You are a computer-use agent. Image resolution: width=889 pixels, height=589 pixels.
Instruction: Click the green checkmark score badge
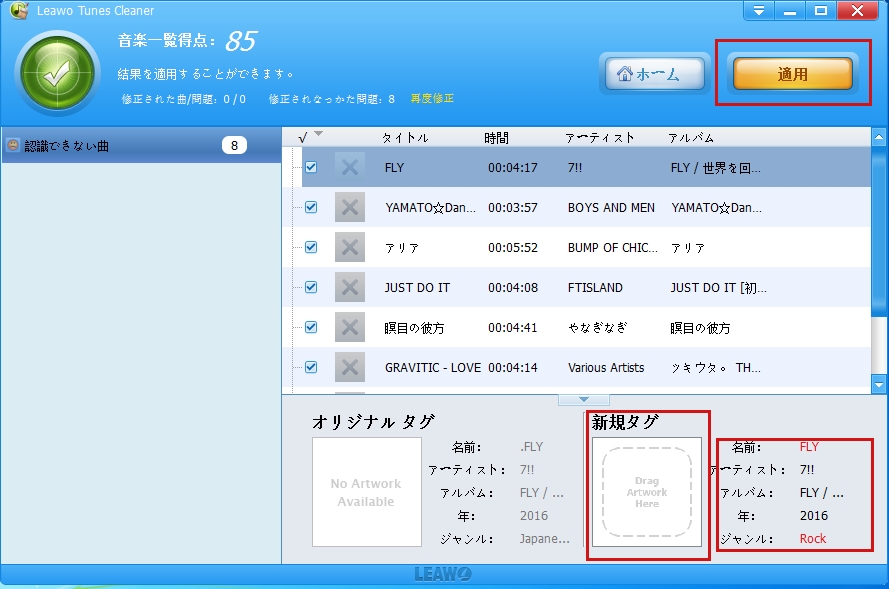click(57, 73)
